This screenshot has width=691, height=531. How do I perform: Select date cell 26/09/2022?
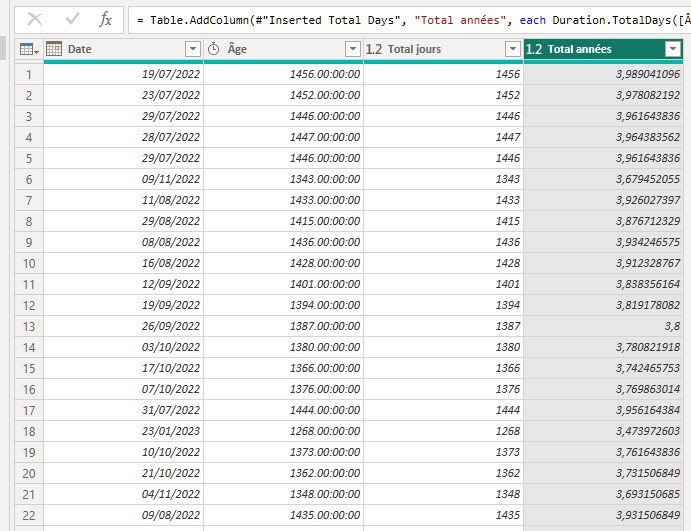pos(123,327)
